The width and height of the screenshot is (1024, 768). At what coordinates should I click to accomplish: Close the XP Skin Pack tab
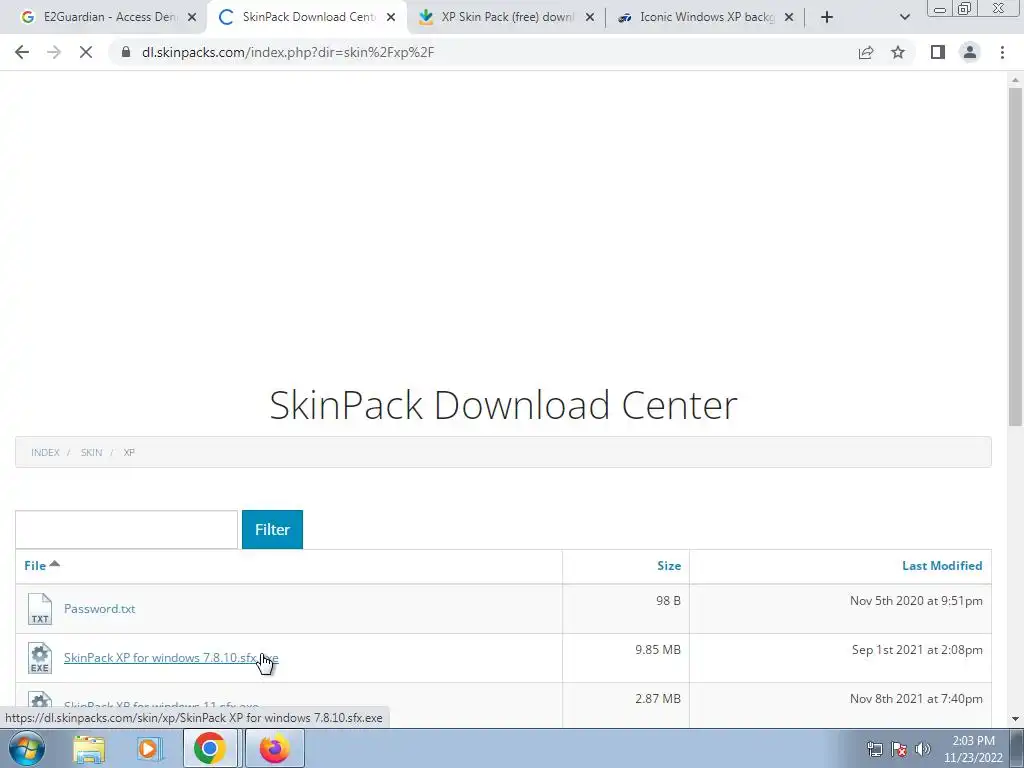[589, 17]
